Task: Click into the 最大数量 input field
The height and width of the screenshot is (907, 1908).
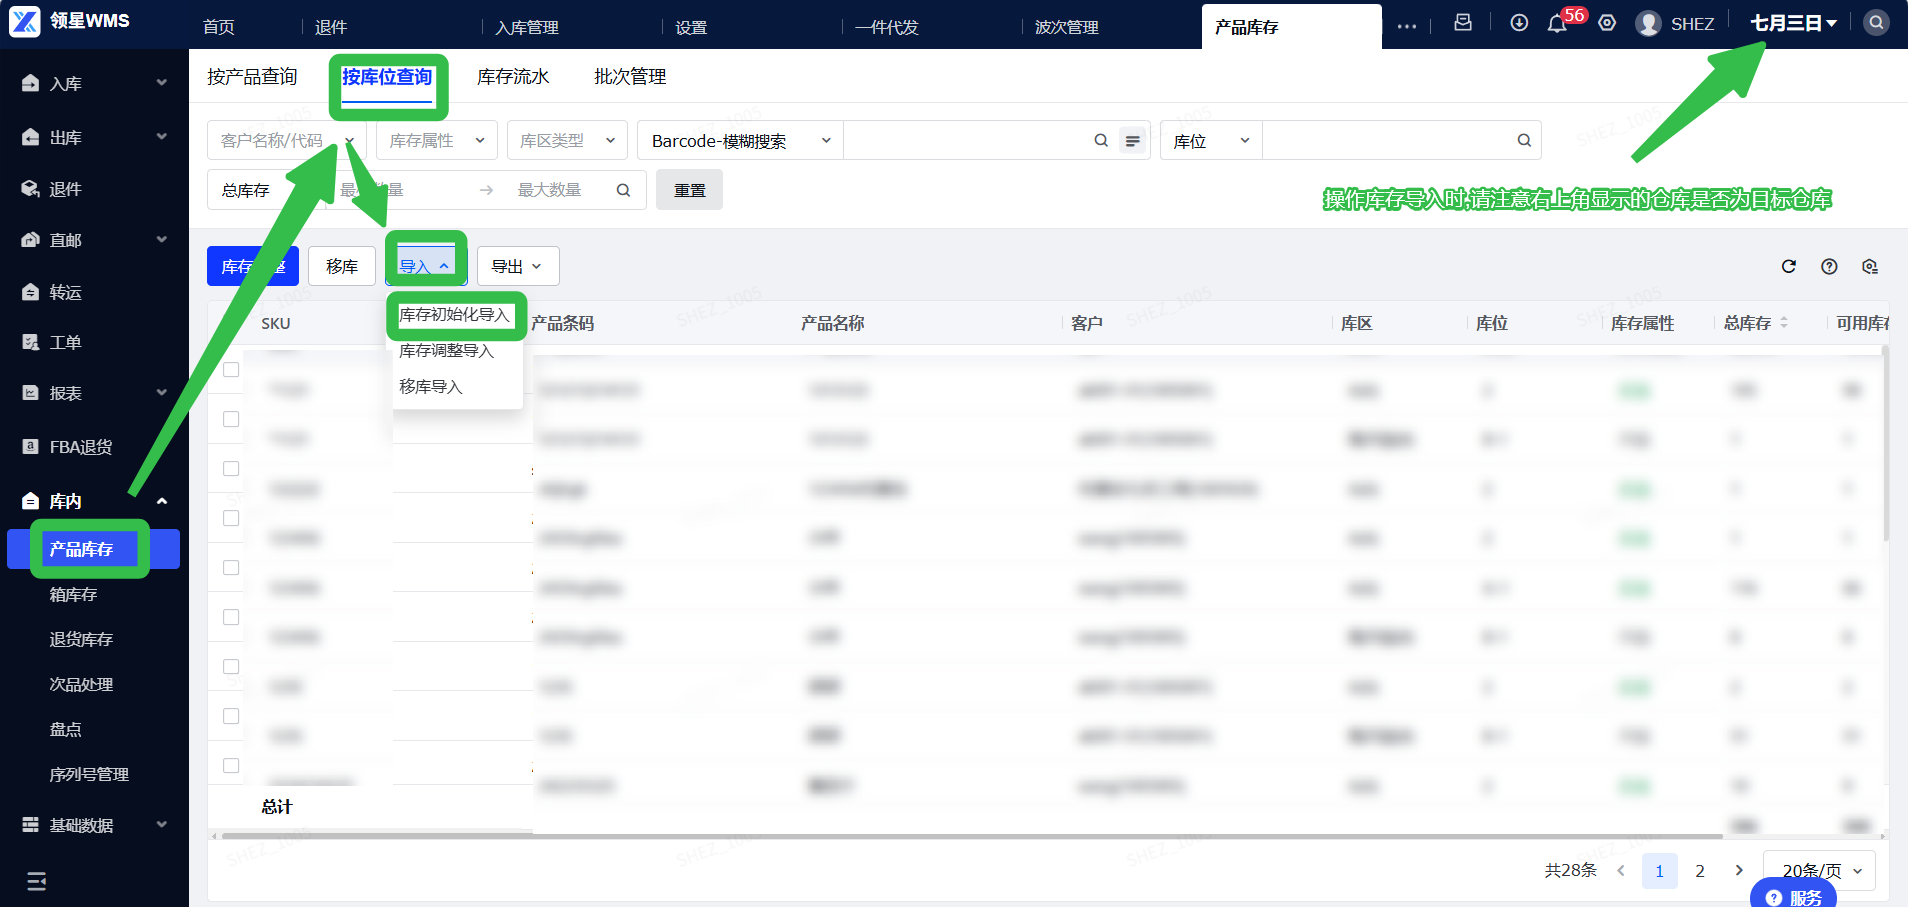Action: (x=552, y=190)
